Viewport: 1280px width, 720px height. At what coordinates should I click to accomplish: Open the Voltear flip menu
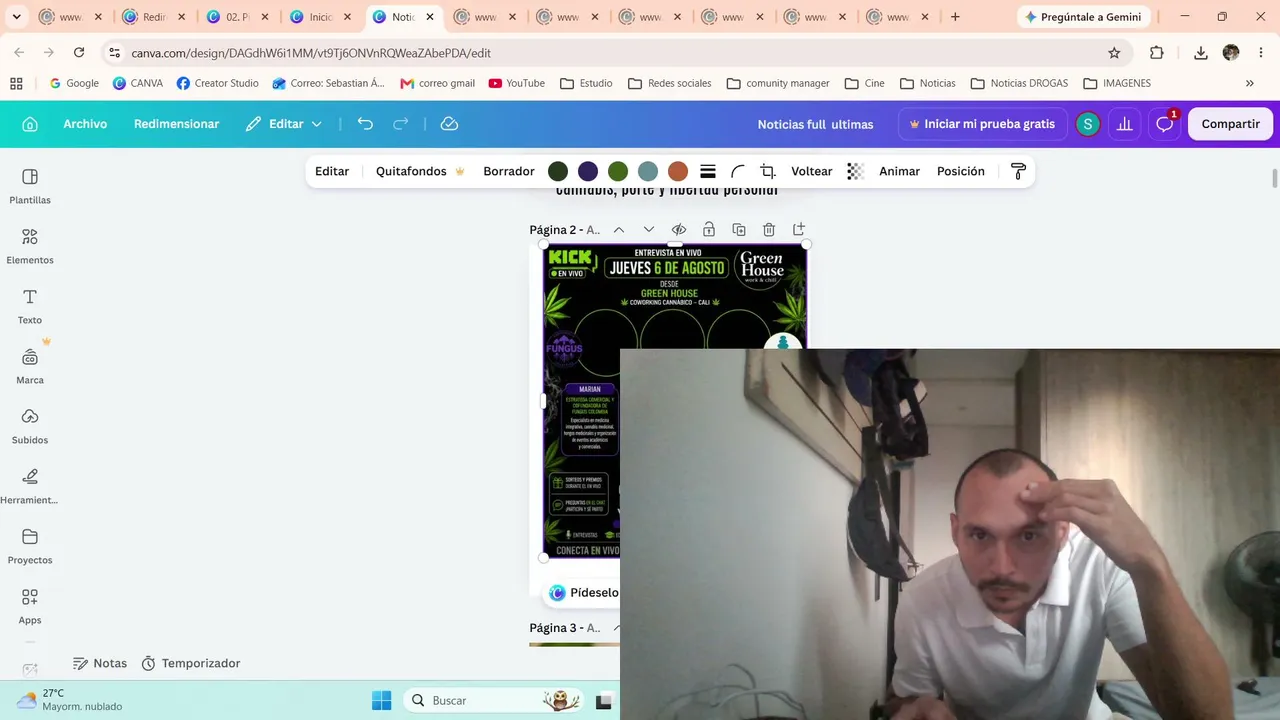[812, 171]
